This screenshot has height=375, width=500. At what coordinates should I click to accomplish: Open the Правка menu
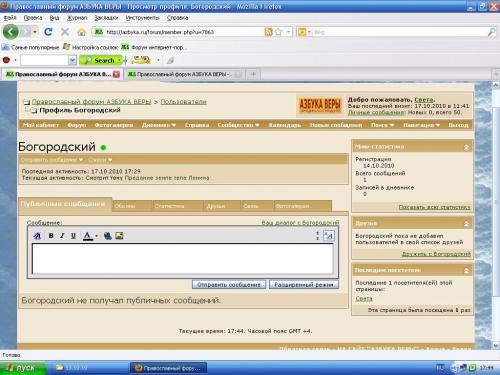click(33, 18)
